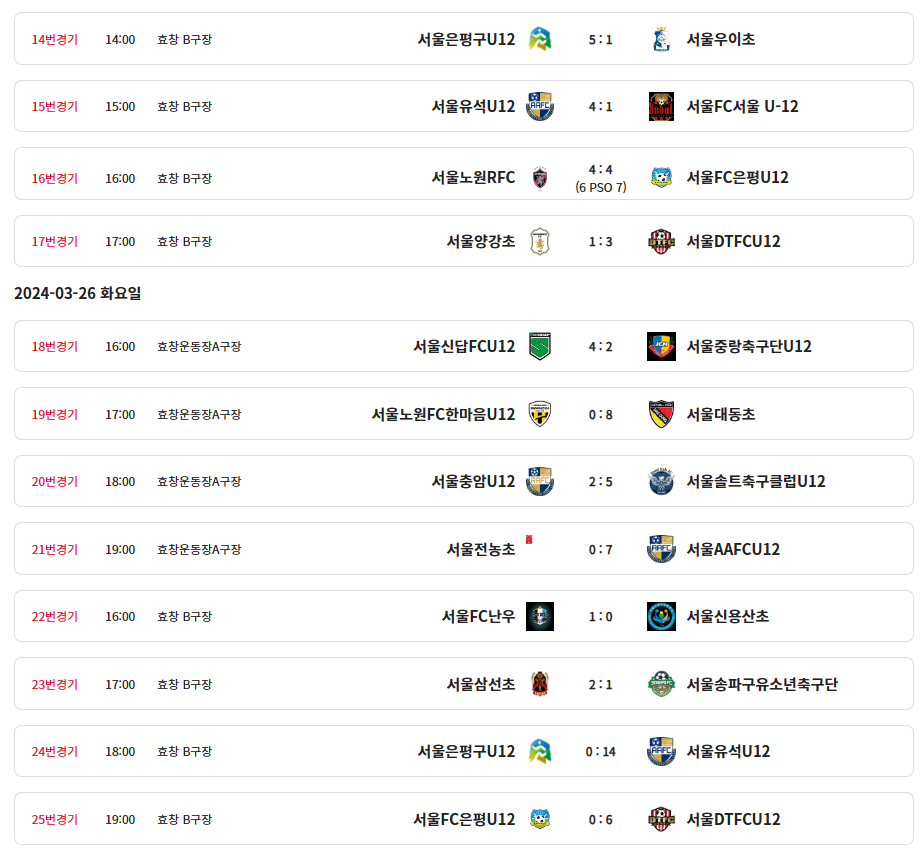Click the 0 : 14 score in match 24

(x=601, y=751)
